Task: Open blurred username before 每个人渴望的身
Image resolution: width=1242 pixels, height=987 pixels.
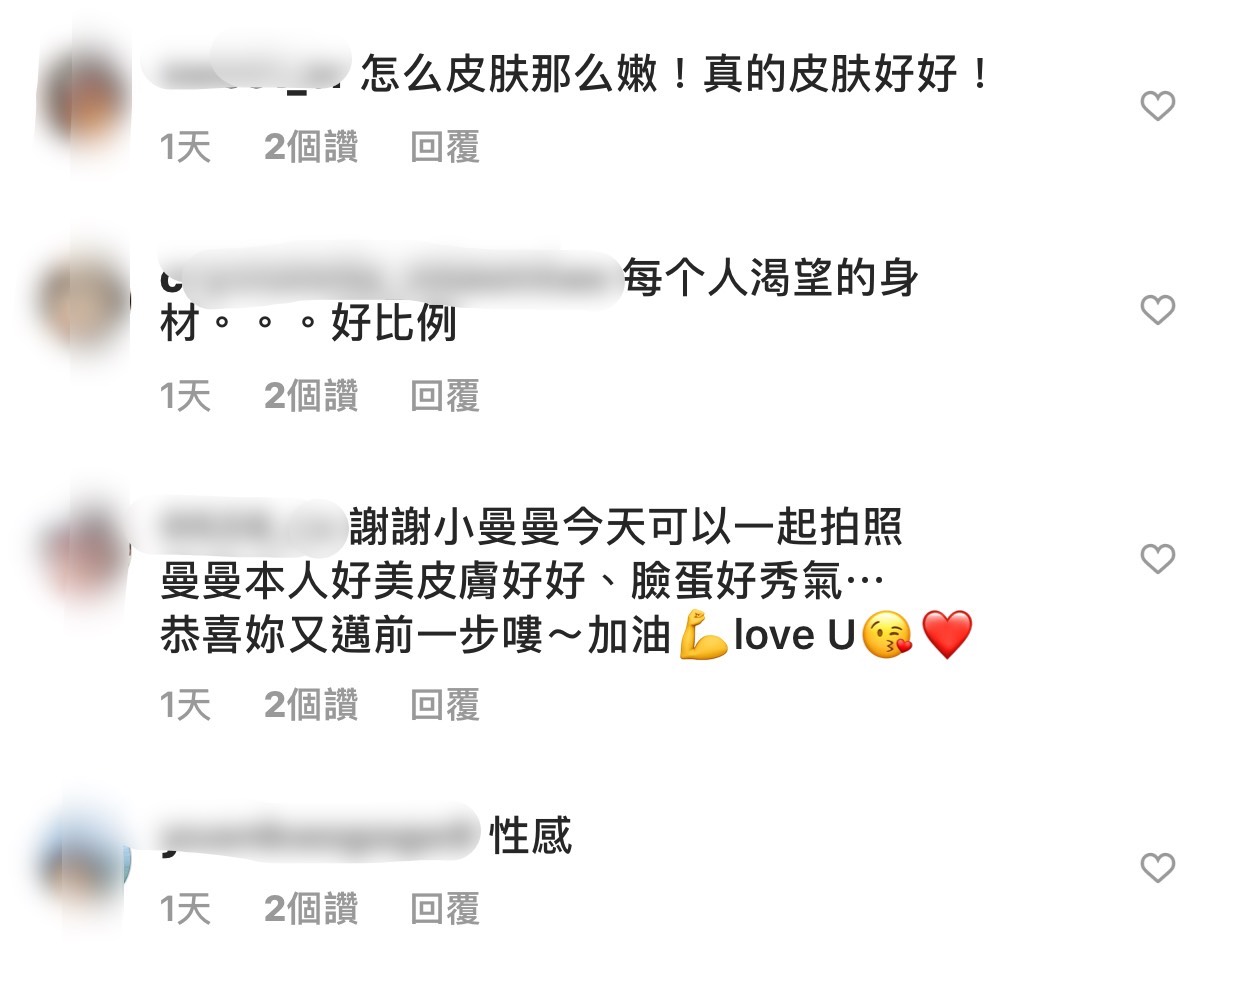Action: point(390,277)
